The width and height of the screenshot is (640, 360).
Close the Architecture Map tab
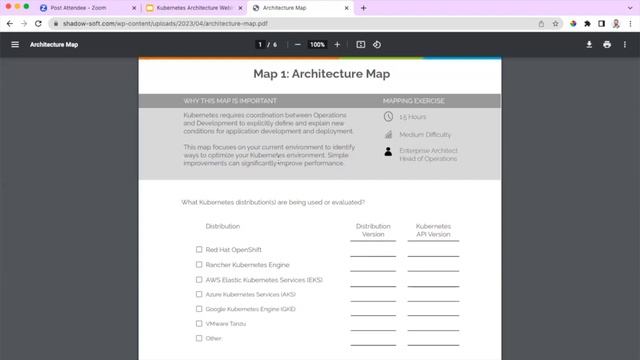click(x=347, y=8)
